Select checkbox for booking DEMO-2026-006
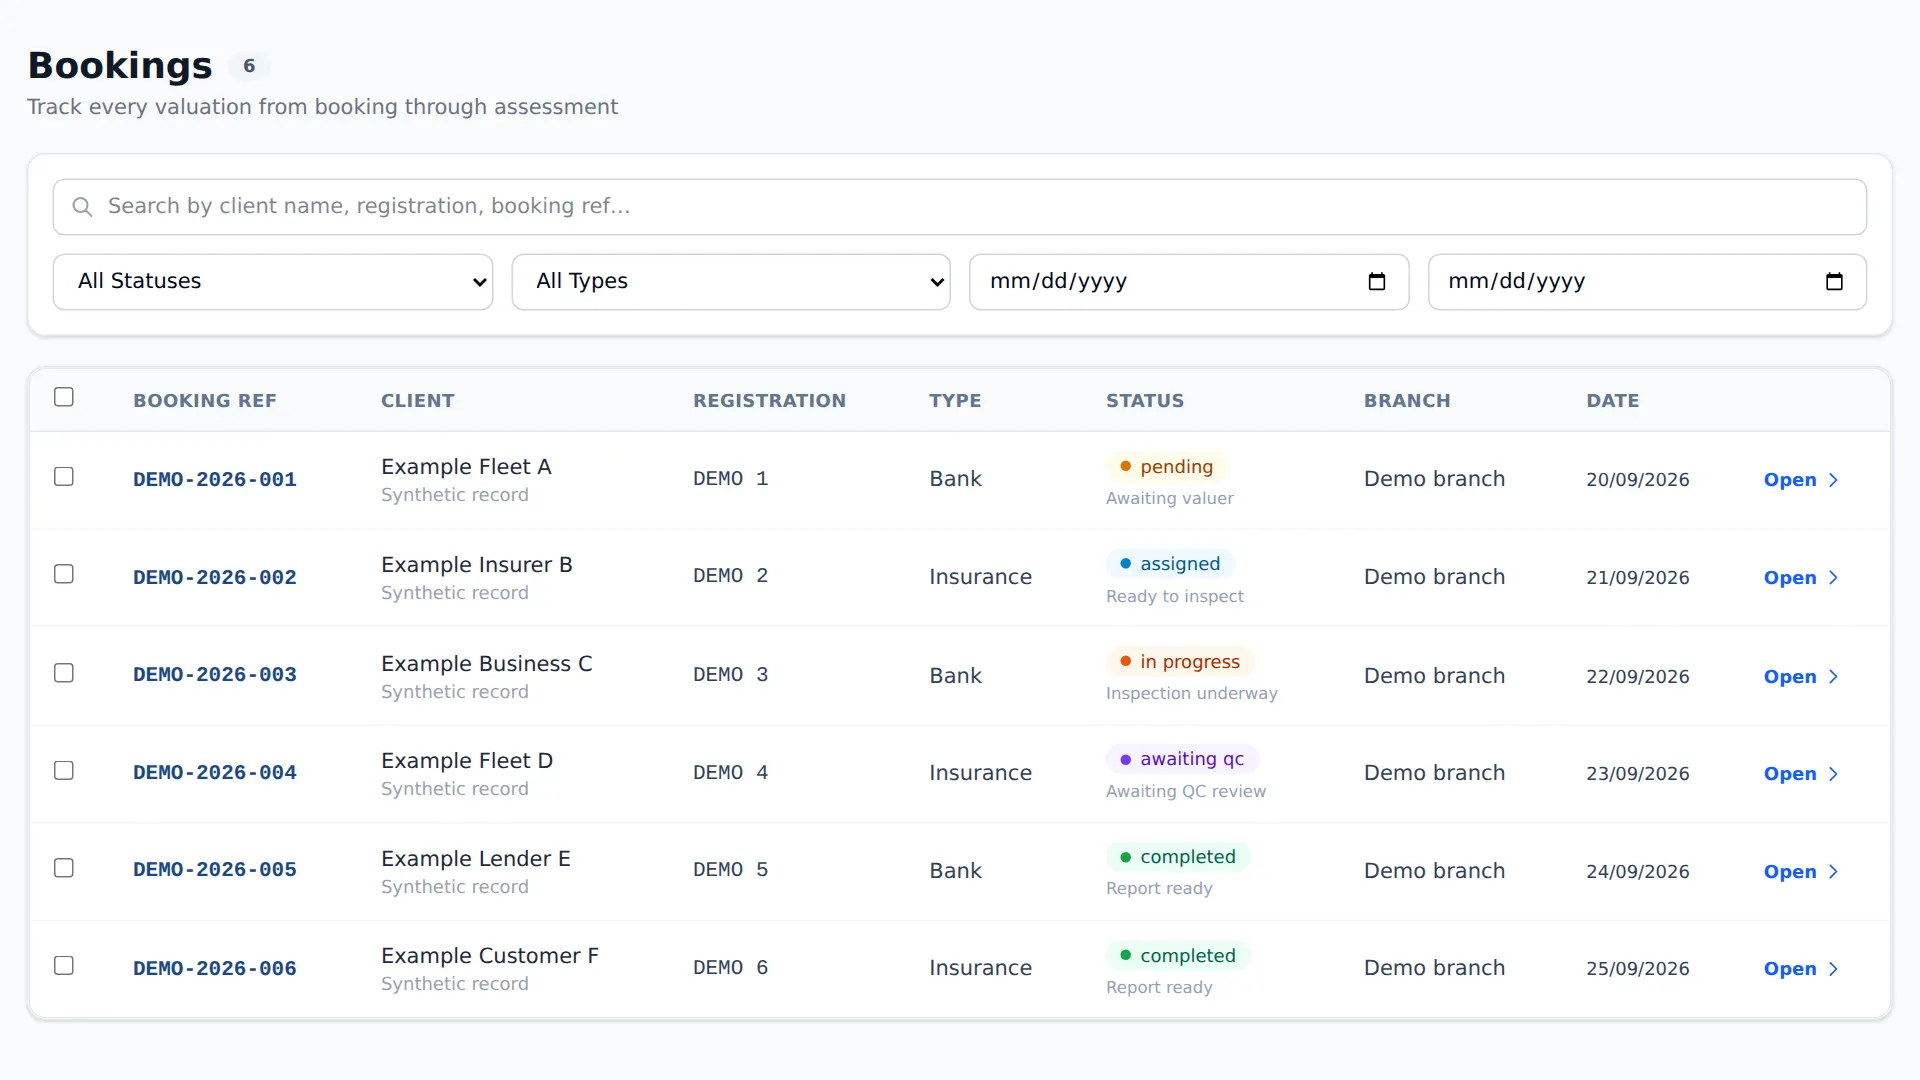1920x1080 pixels. point(64,966)
